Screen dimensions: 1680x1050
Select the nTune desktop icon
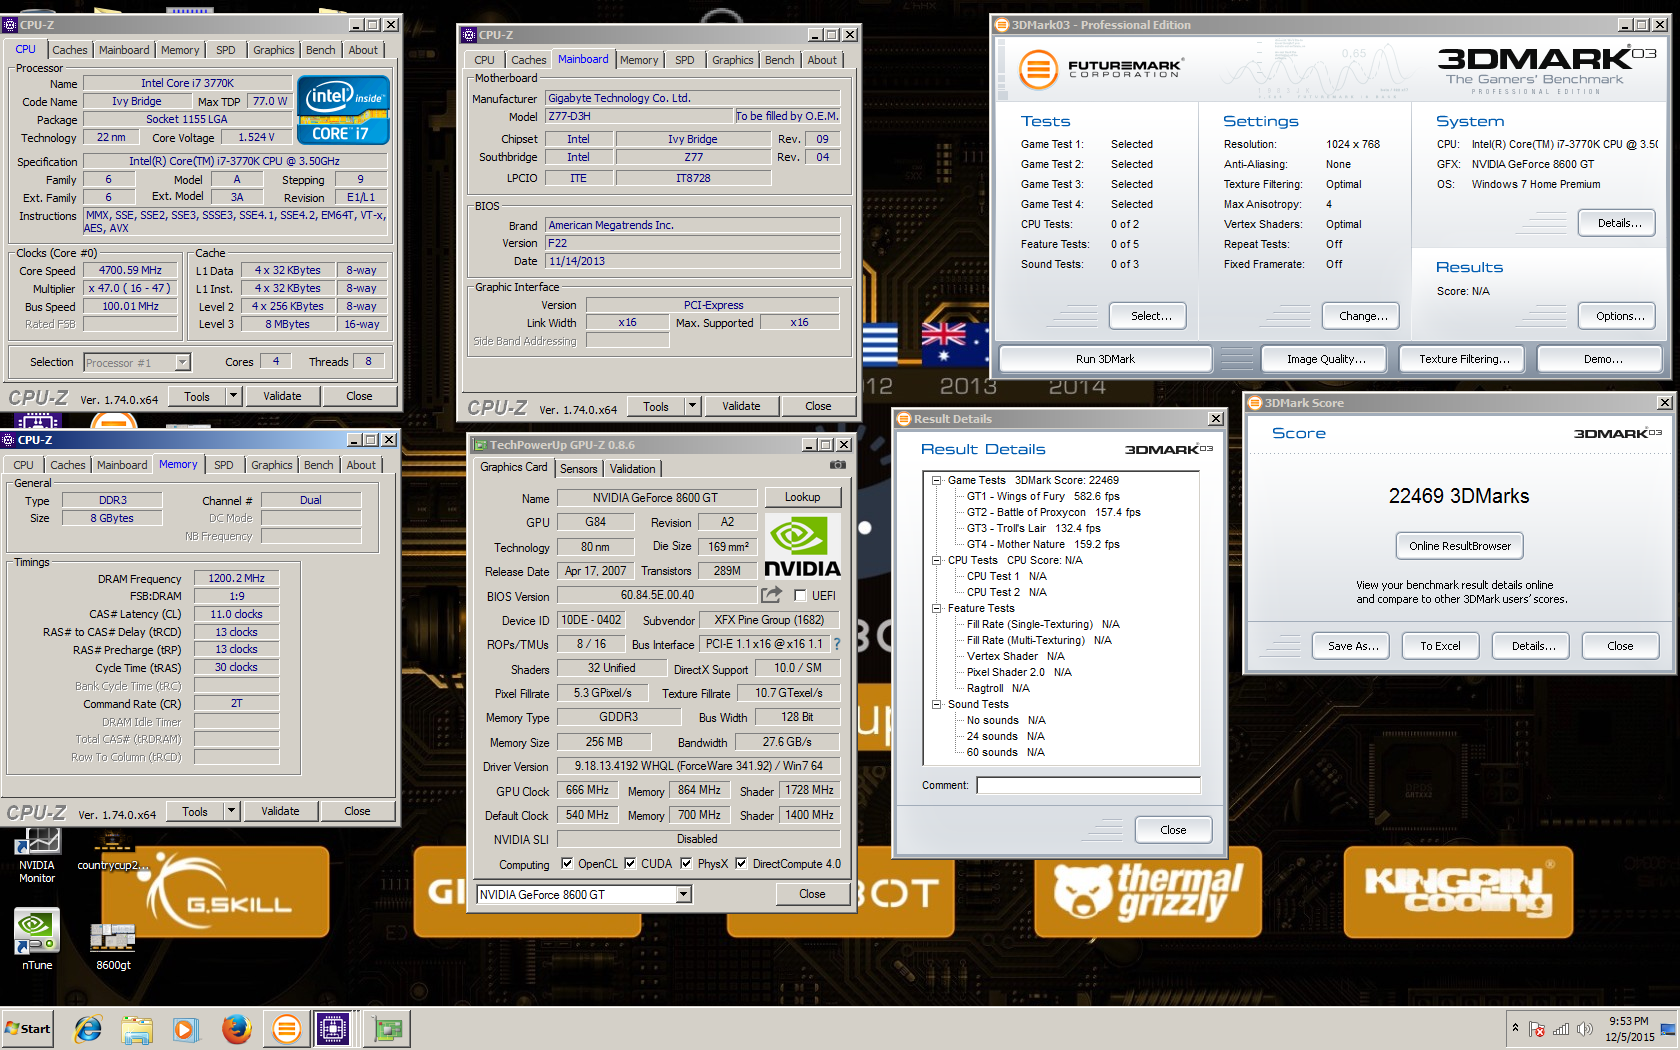coord(37,940)
